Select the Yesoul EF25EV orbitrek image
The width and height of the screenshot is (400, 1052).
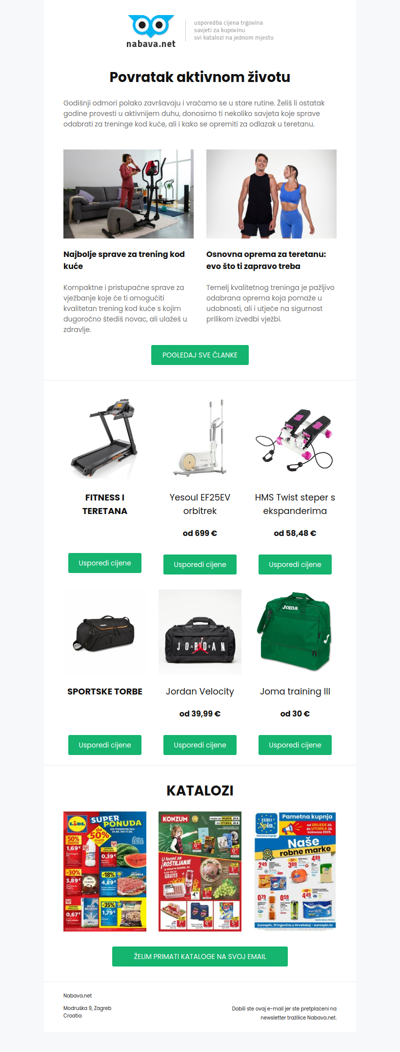tap(200, 438)
